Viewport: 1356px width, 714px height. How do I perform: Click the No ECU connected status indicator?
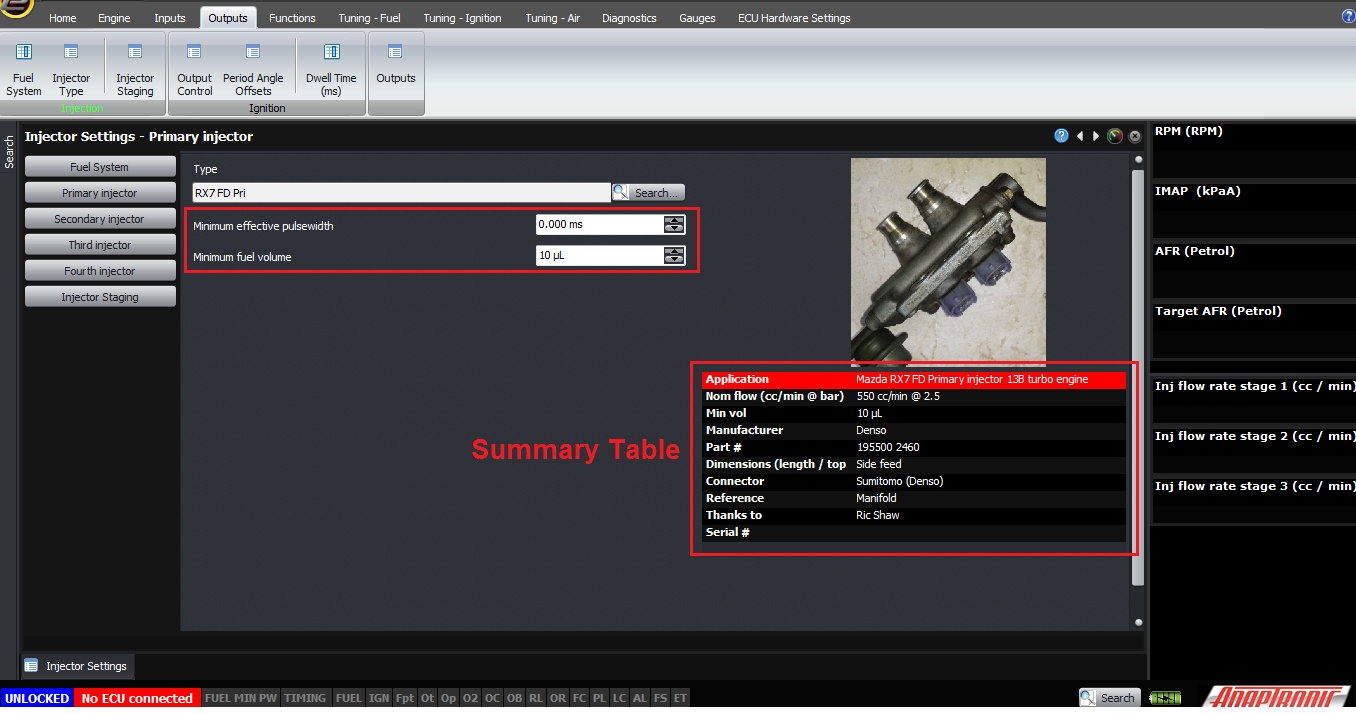[x=137, y=698]
